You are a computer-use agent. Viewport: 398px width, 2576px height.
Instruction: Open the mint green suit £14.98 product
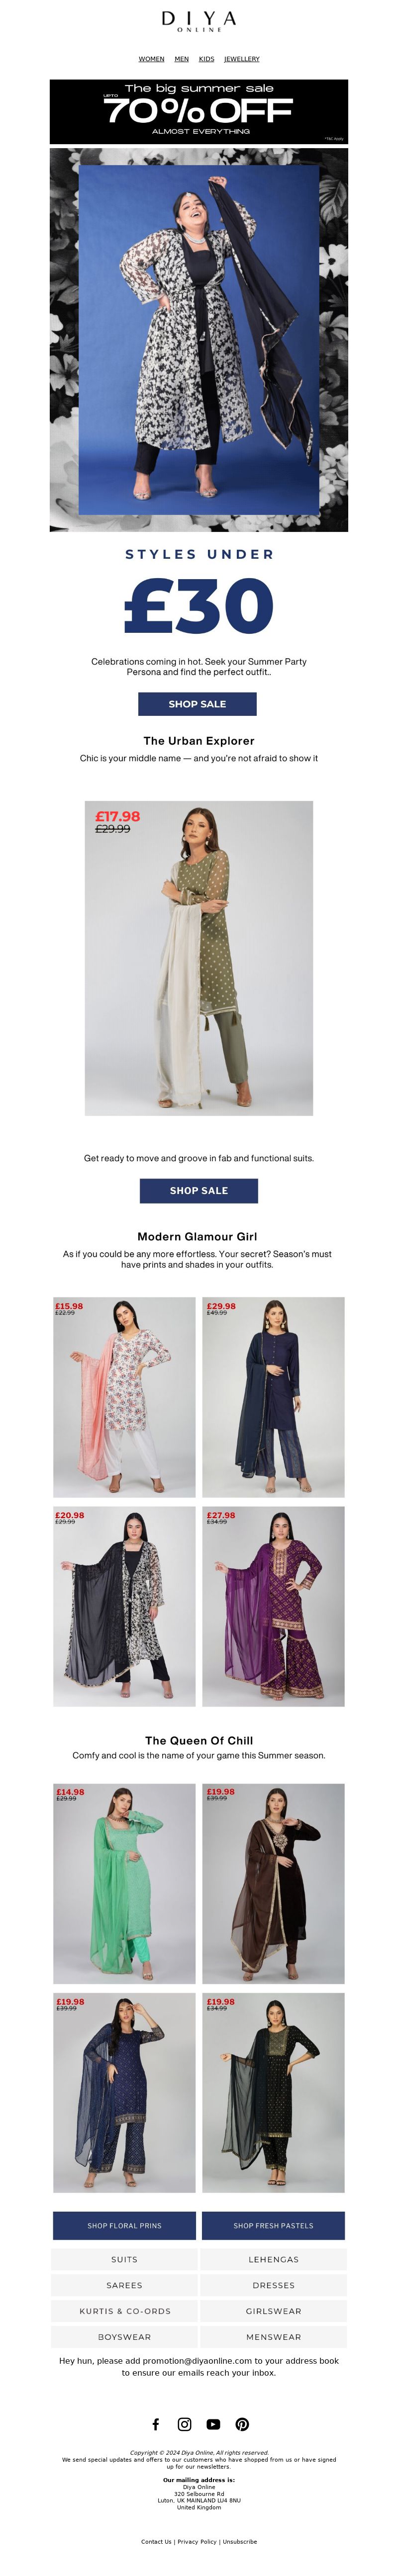124,1884
